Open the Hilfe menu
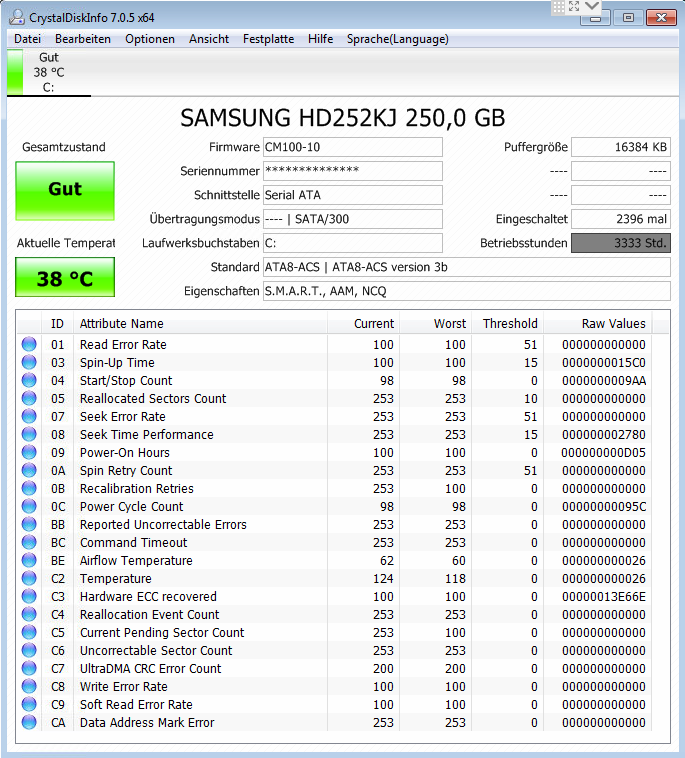This screenshot has width=685, height=758. point(321,39)
